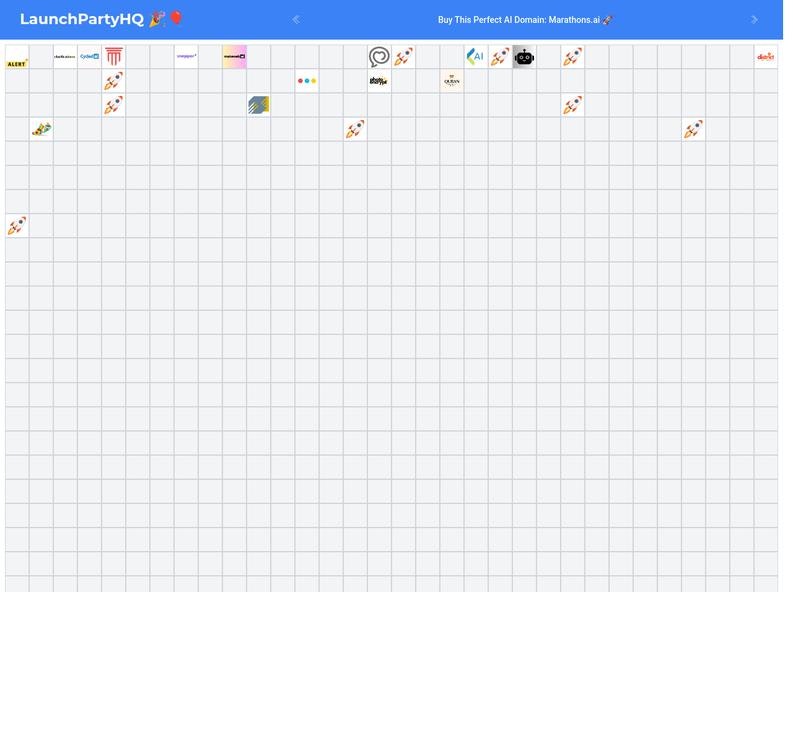Click the red text logo tile
The height and width of the screenshot is (743, 793).
pos(766,57)
